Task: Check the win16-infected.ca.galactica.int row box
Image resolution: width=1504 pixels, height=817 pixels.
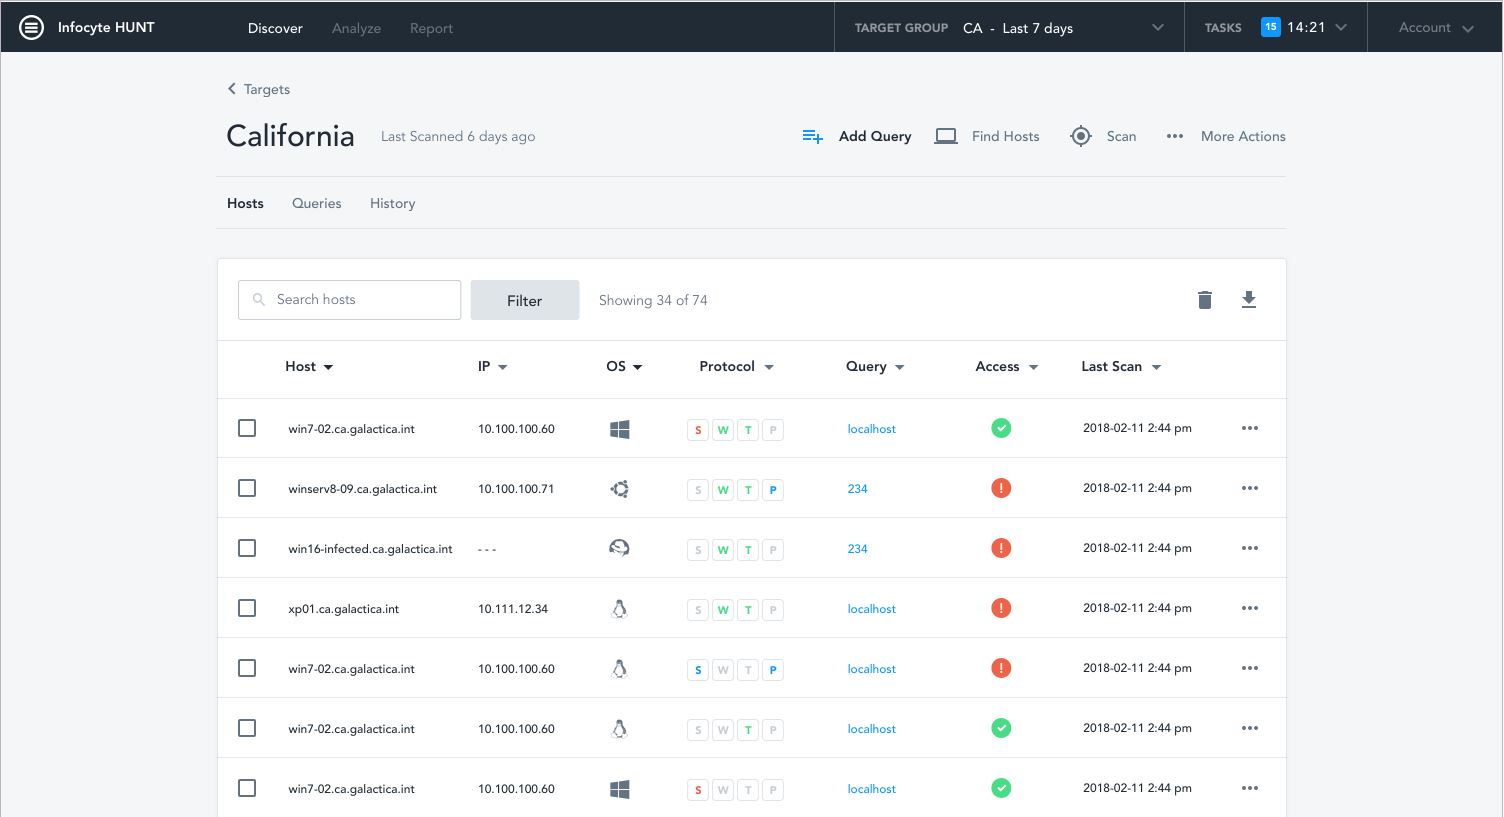Action: (247, 548)
